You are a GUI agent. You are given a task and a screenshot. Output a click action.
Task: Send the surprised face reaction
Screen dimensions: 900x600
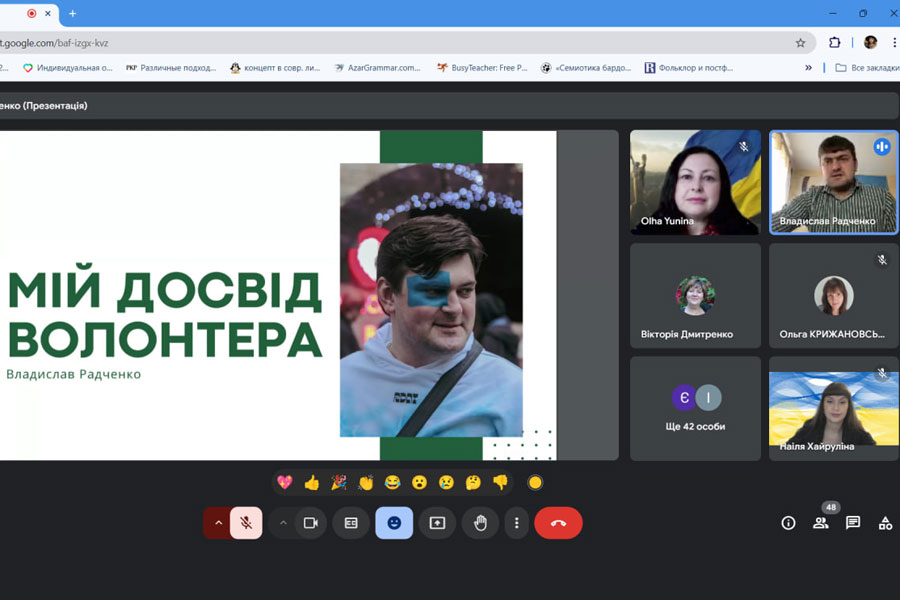tap(420, 482)
